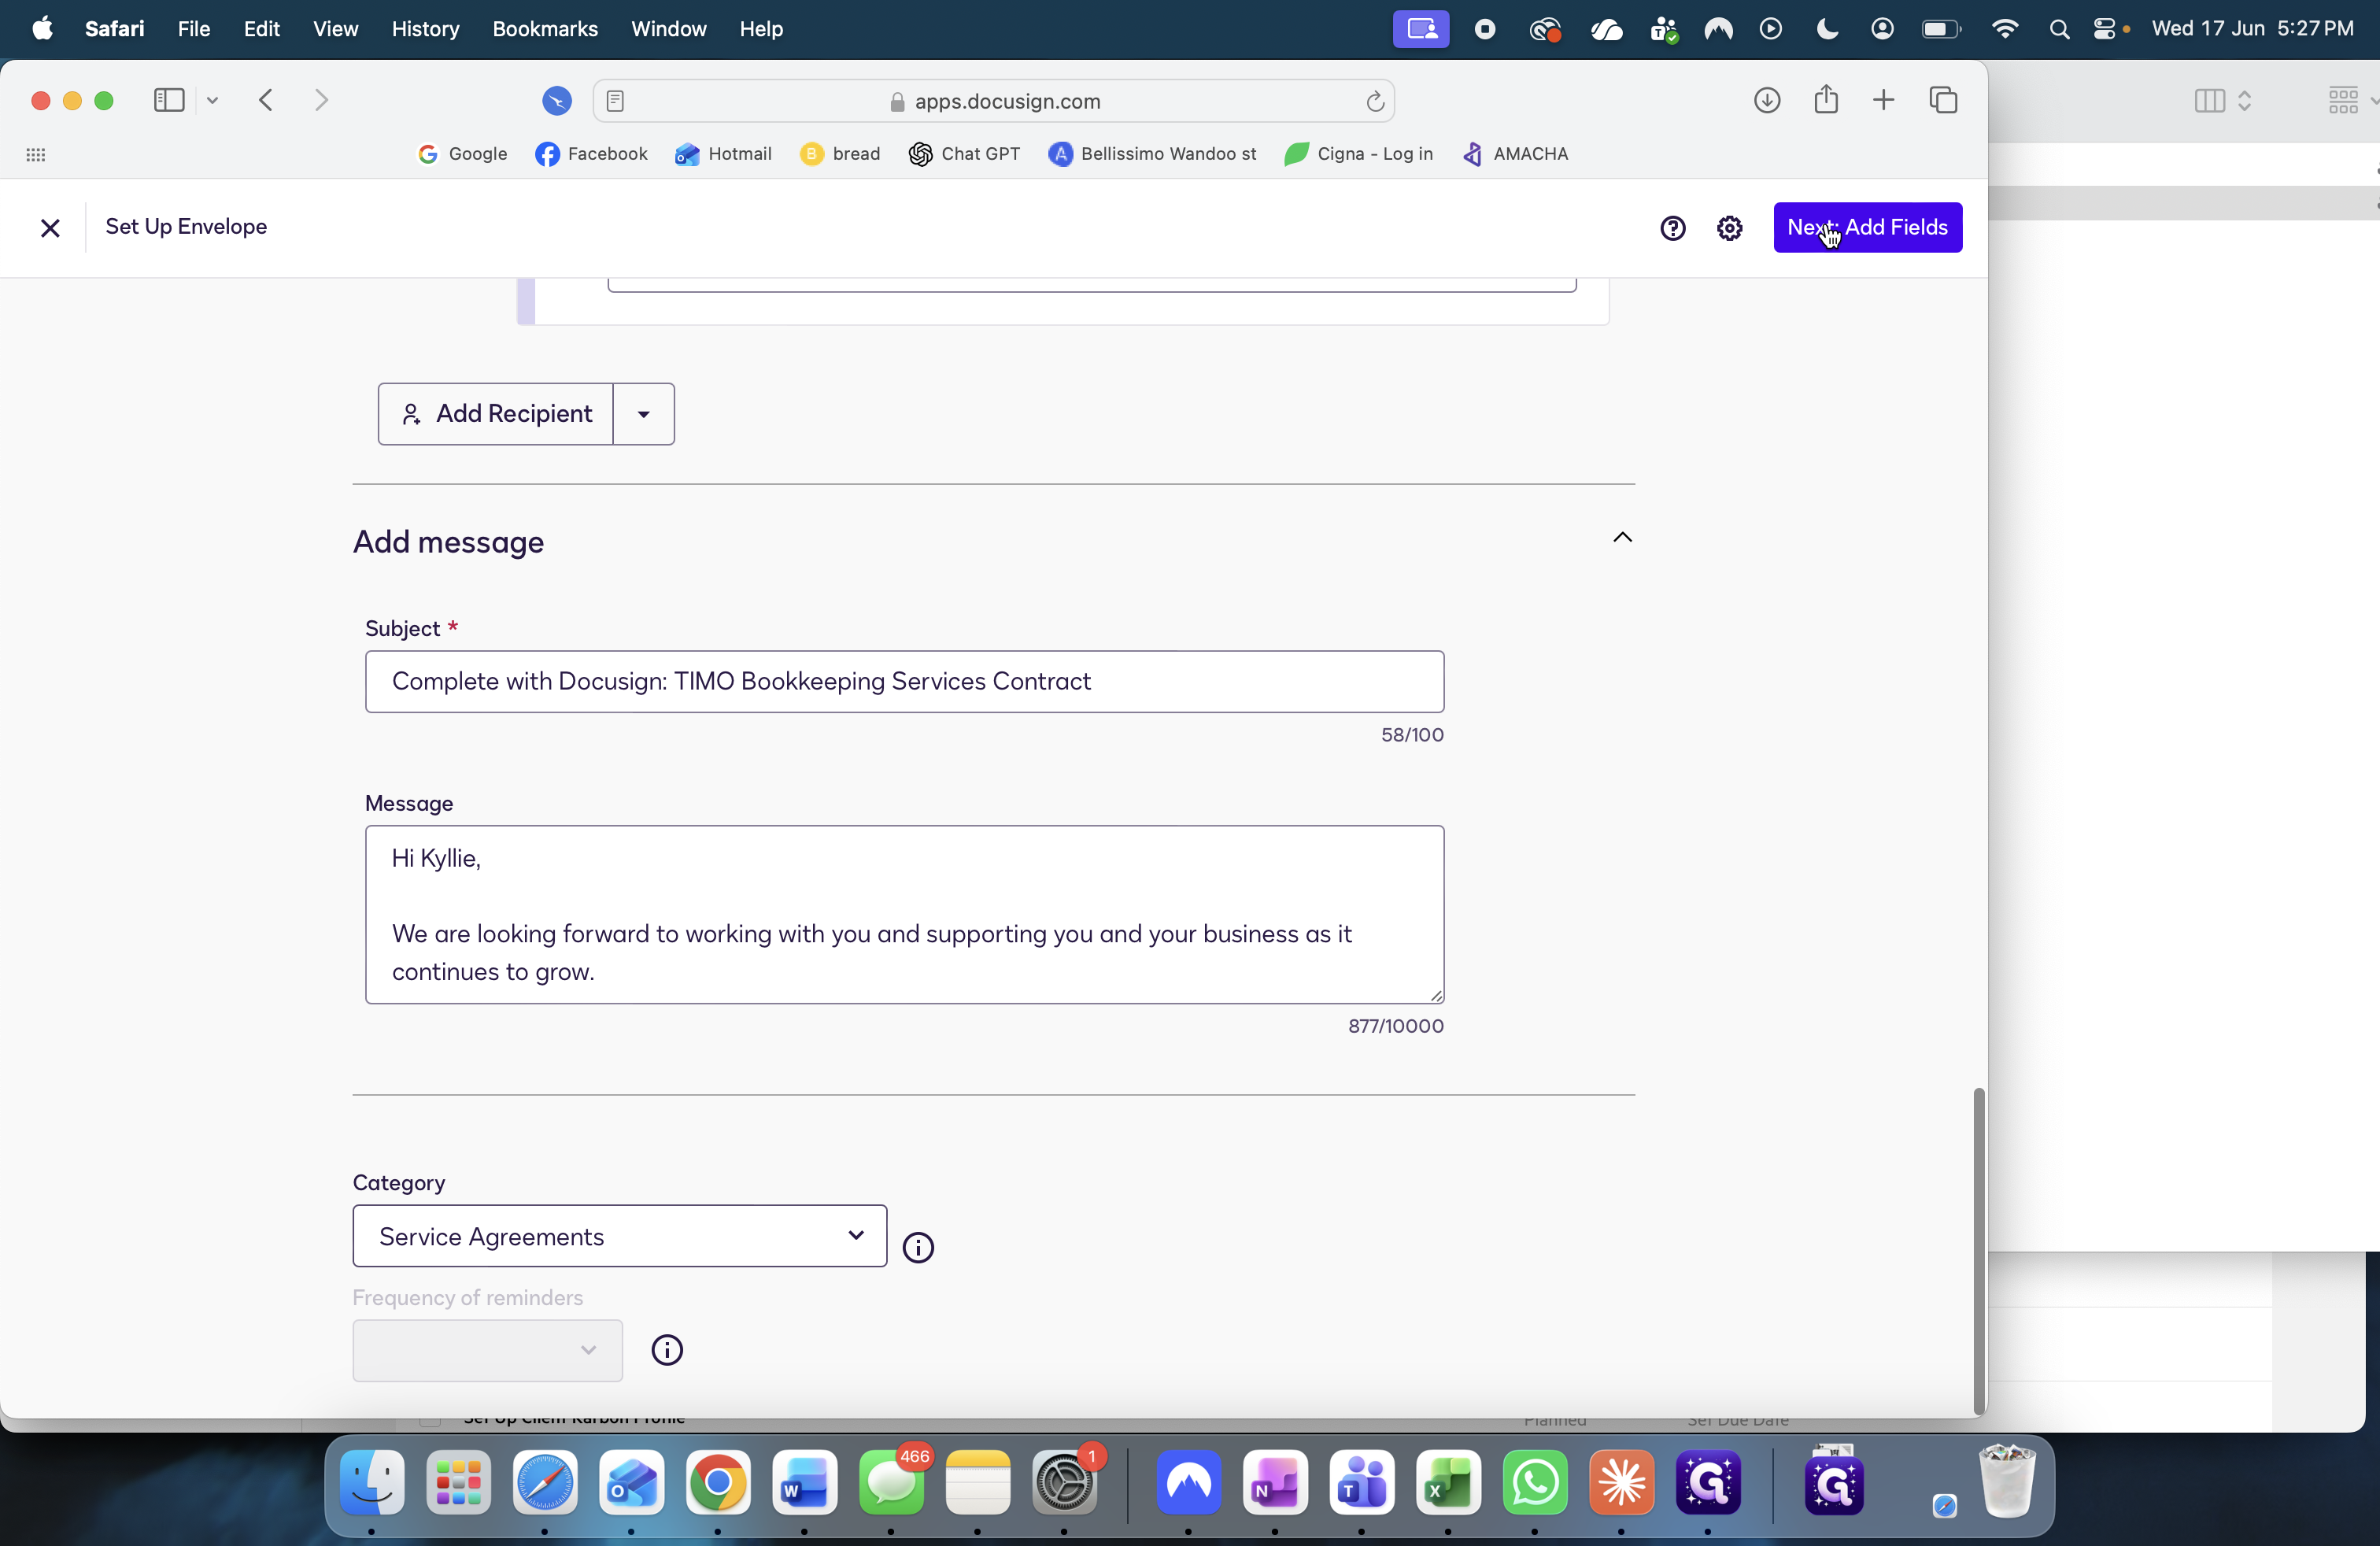Viewport: 2380px width, 1546px height.
Task: Click the Add Recipient button
Action: pyautogui.click(x=496, y=414)
